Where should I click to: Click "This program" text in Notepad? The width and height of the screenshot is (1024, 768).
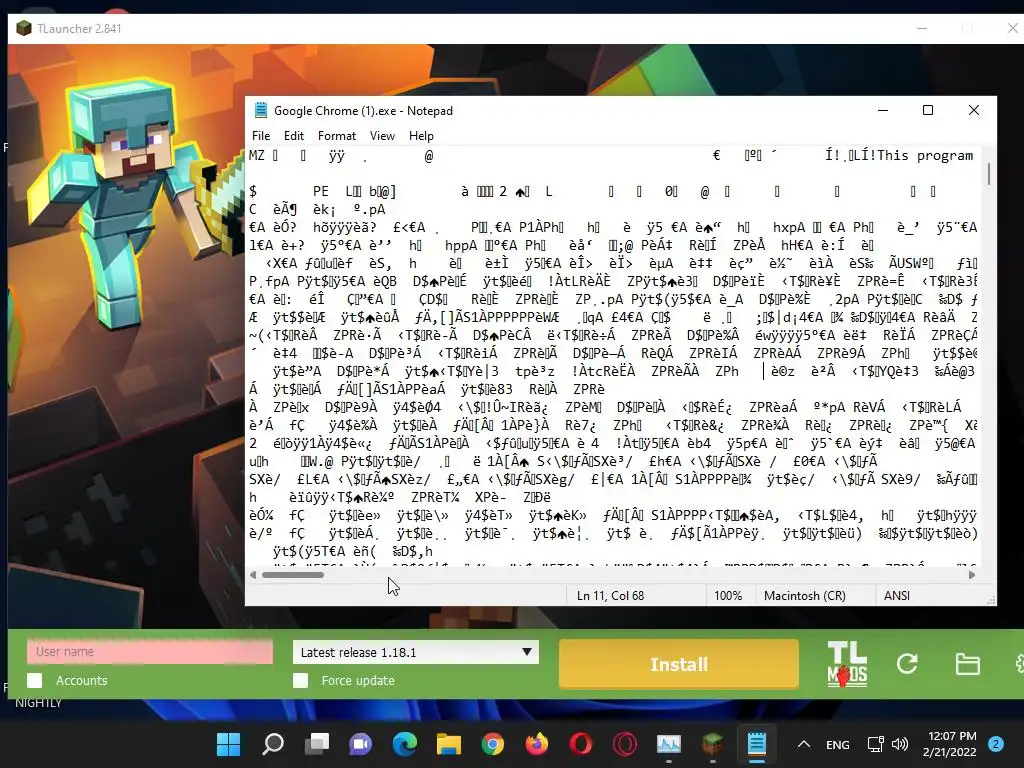(925, 155)
